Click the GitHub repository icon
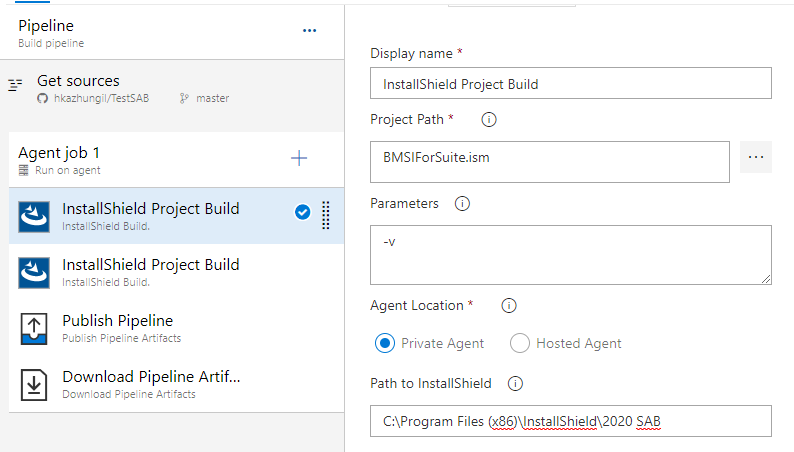Viewport: 794px width, 452px height. (43, 98)
